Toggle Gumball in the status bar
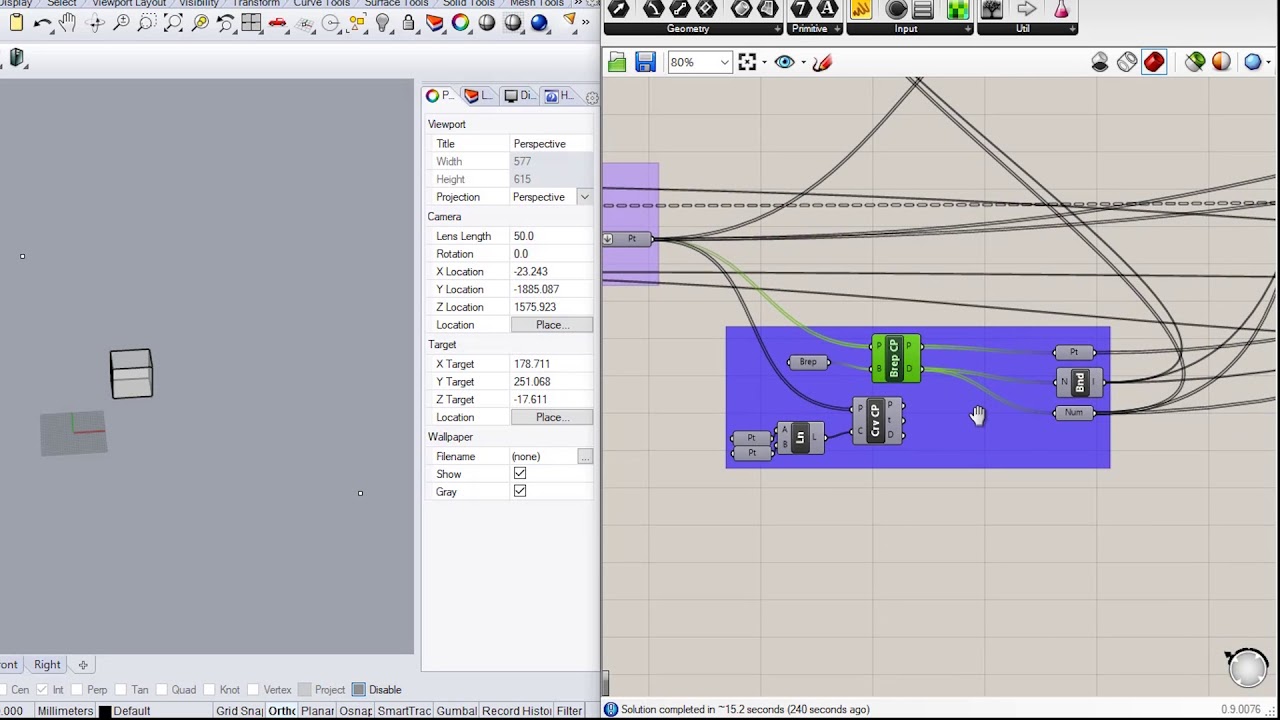This screenshot has width=1280, height=720. (x=457, y=711)
